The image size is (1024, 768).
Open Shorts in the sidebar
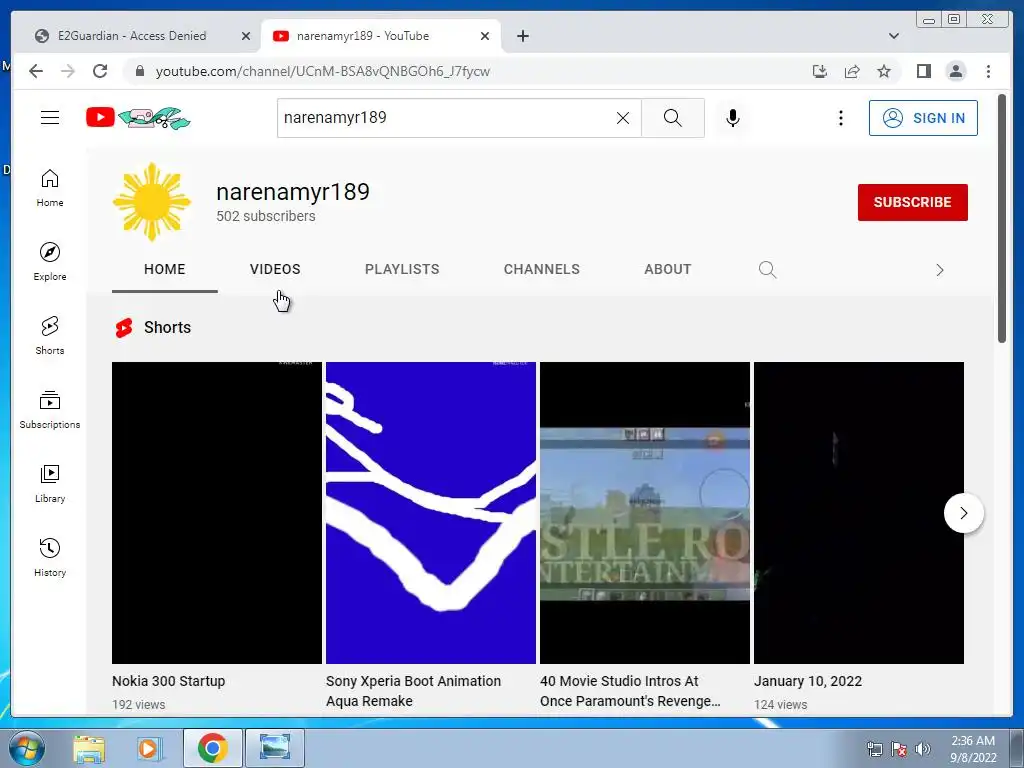point(50,336)
